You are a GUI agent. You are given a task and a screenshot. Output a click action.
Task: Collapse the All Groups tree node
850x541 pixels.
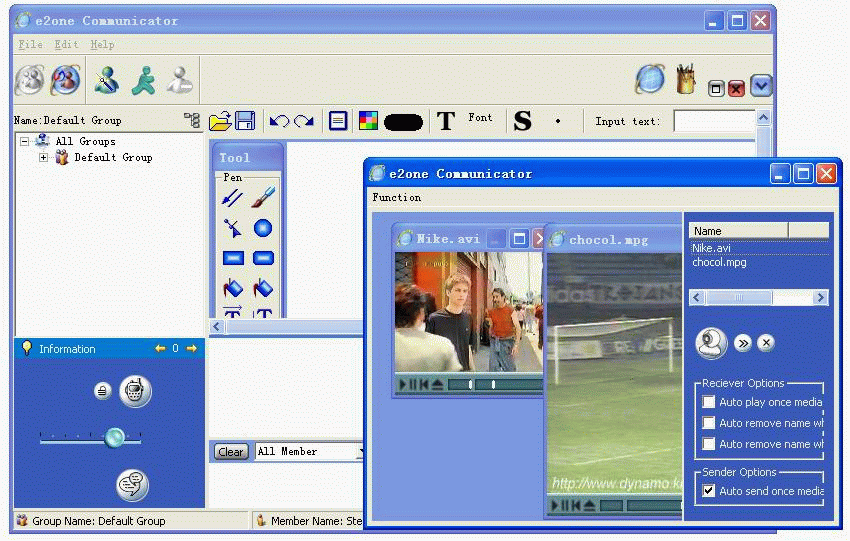pos(25,141)
